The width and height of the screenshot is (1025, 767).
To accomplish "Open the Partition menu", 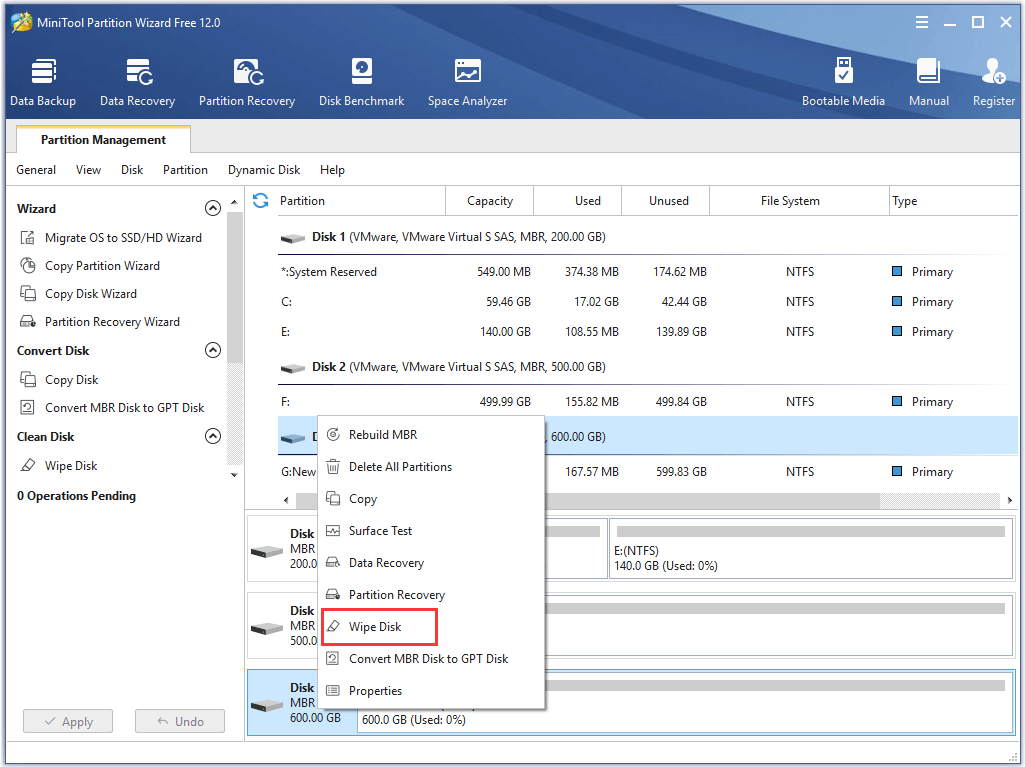I will coord(185,170).
